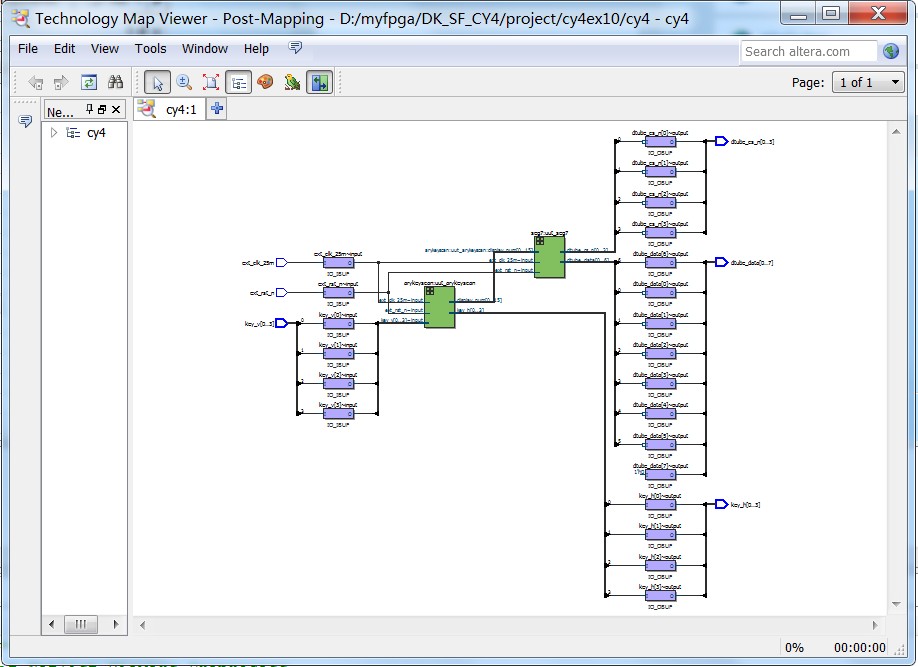Add new tab with plus button

coord(217,109)
